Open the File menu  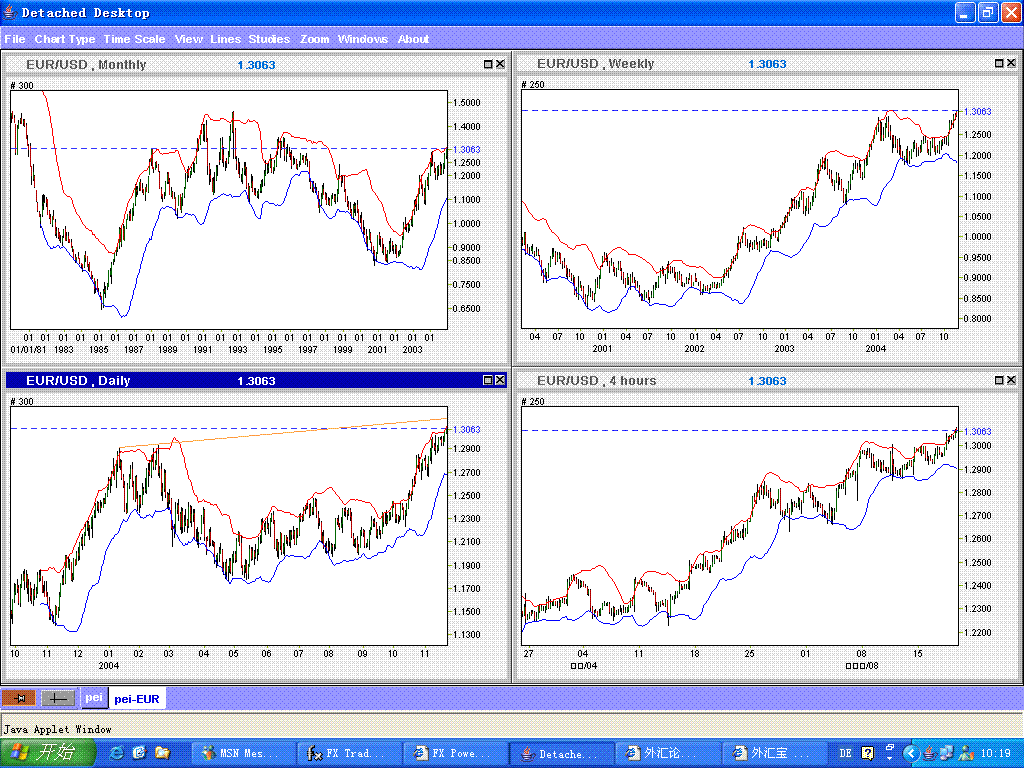(x=15, y=39)
